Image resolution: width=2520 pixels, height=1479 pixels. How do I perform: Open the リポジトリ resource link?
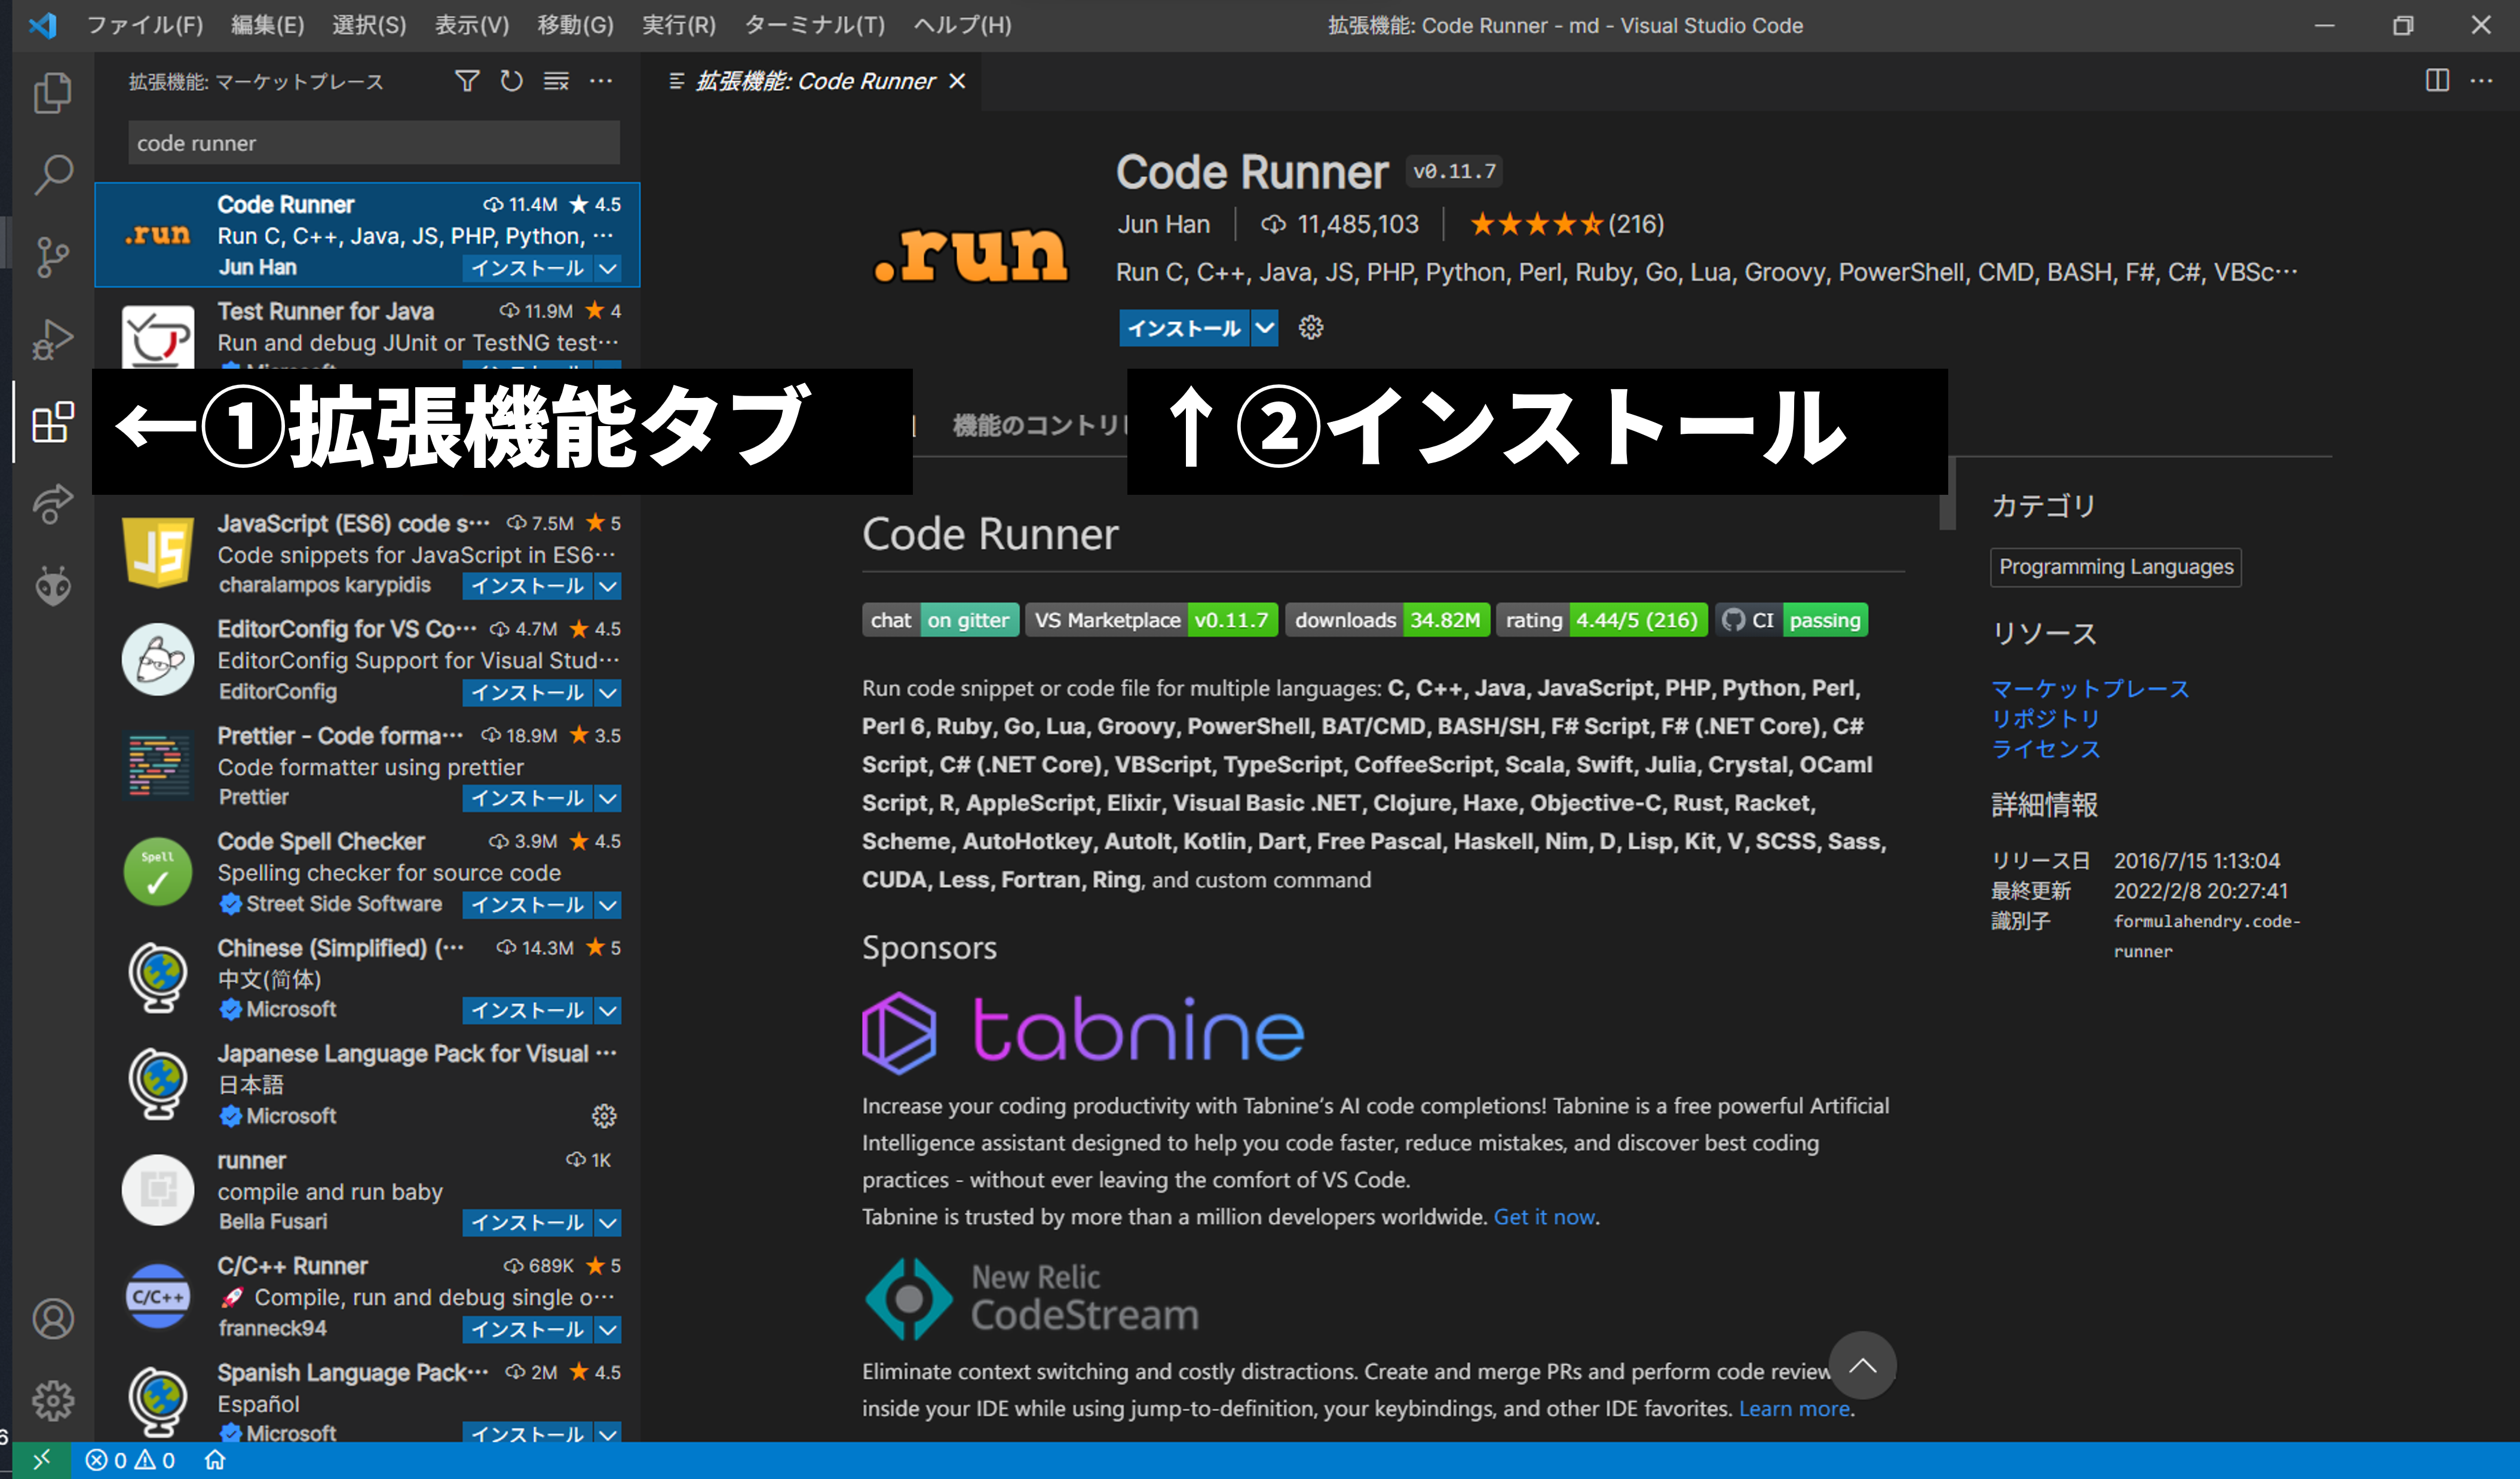click(x=2046, y=719)
